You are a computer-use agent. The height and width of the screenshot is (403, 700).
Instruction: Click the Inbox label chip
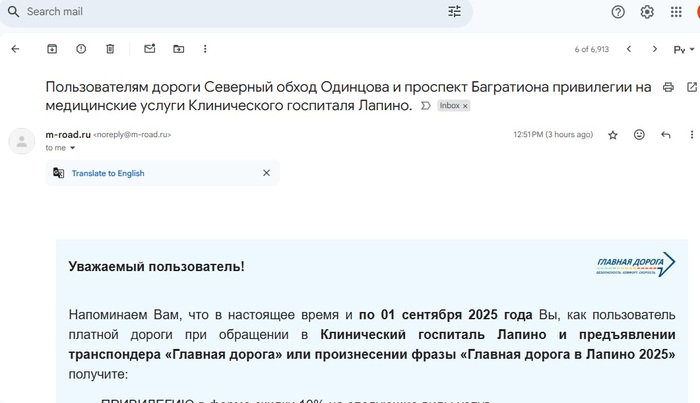click(450, 106)
